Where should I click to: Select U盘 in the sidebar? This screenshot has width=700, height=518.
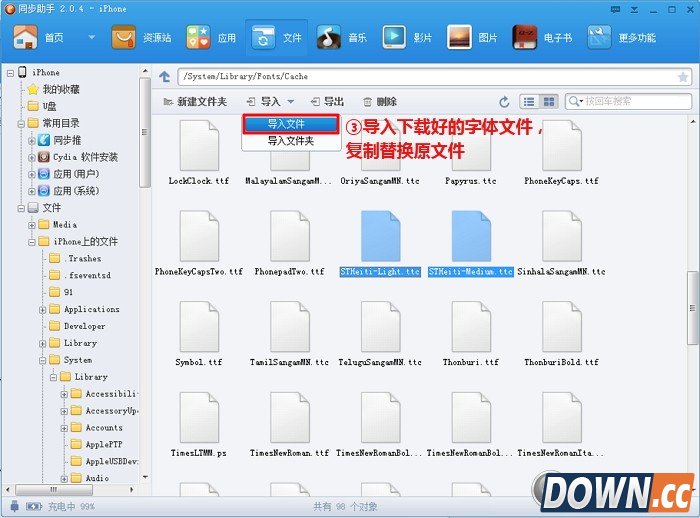tap(50, 106)
